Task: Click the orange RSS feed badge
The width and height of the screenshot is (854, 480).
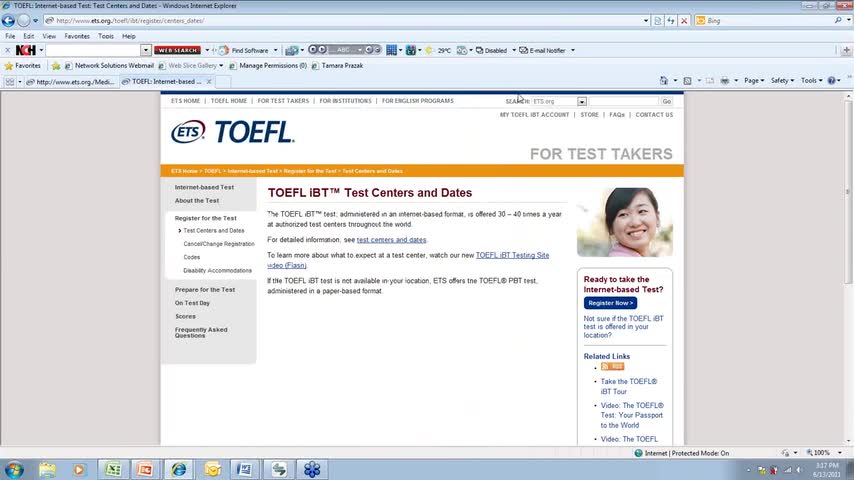Action: pyautogui.click(x=612, y=367)
